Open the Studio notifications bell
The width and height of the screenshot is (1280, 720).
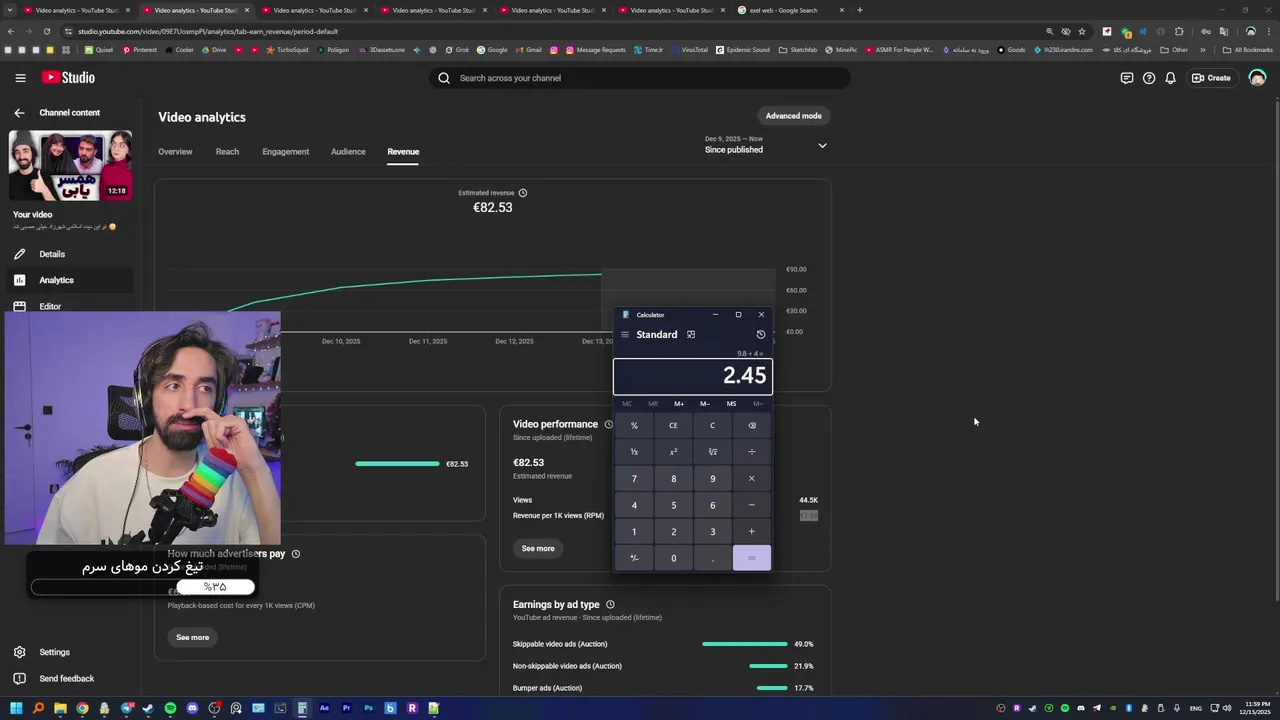tap(1170, 78)
